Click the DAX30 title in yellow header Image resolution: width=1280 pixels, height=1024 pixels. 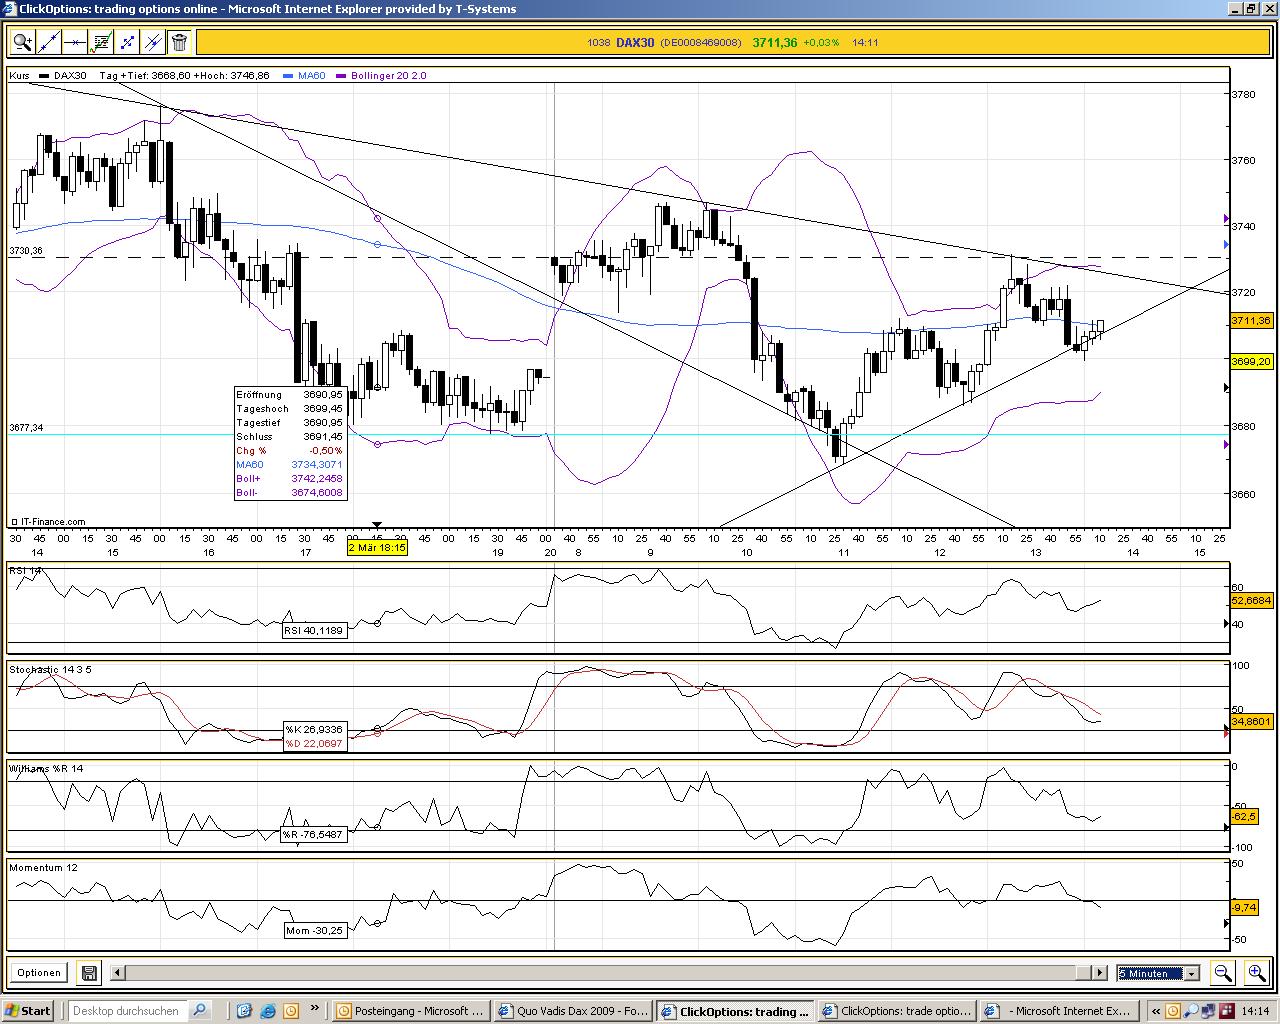[x=635, y=42]
